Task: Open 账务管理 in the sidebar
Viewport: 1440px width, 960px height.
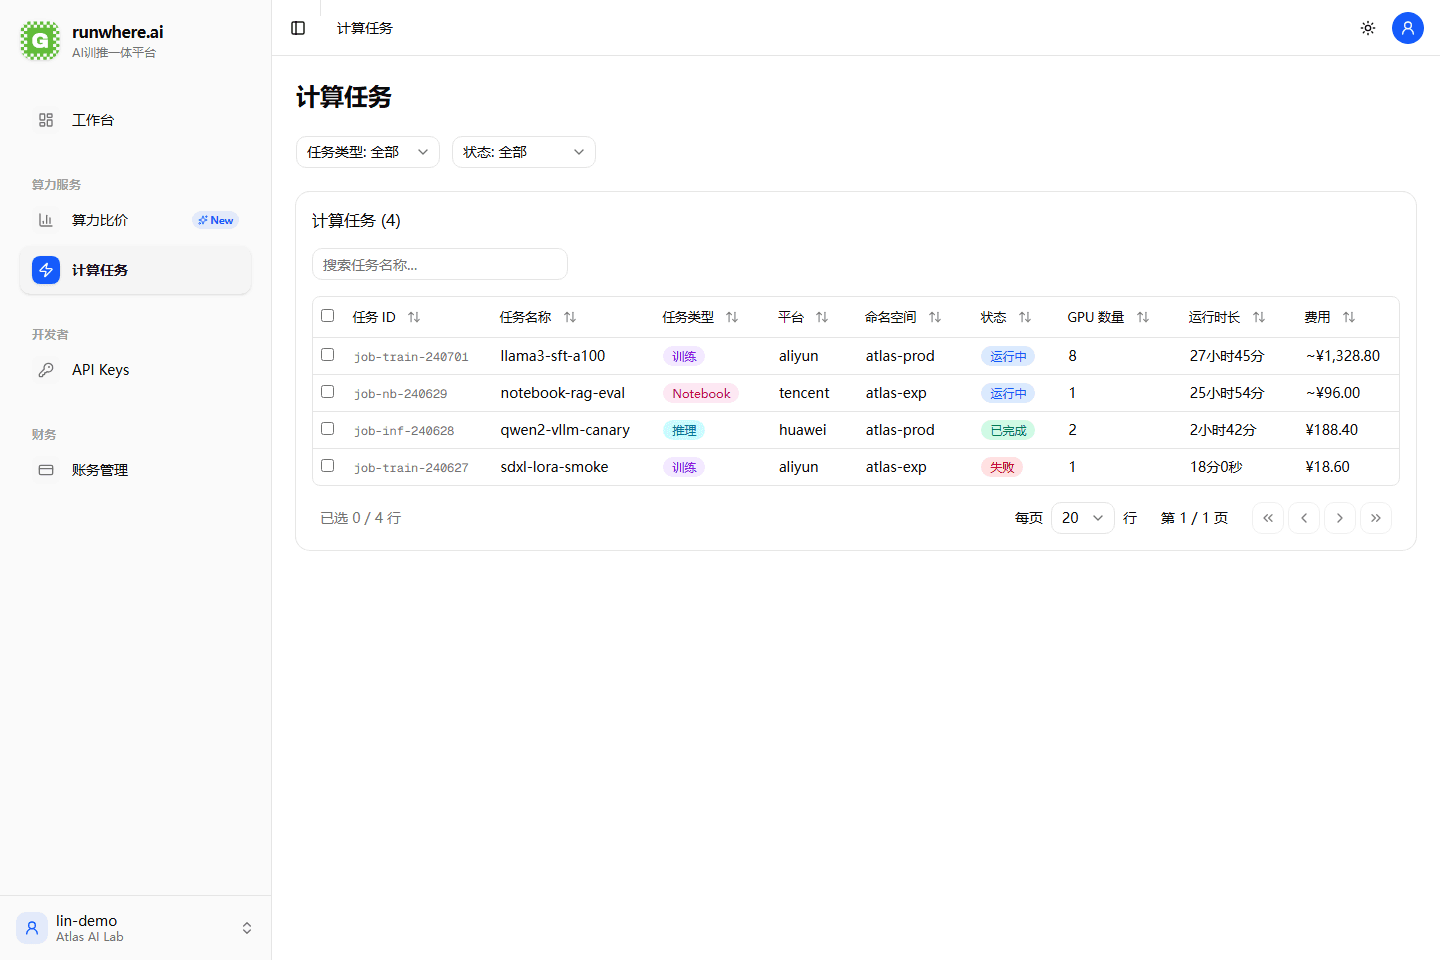Action: [136, 470]
